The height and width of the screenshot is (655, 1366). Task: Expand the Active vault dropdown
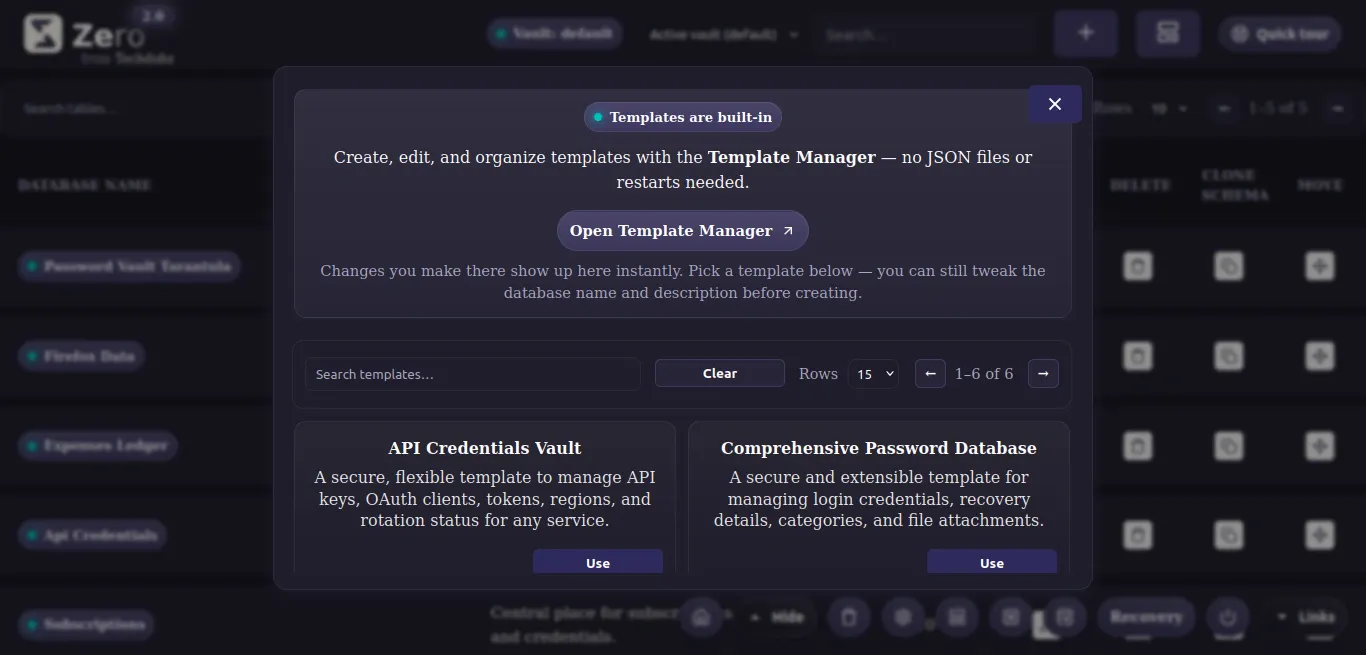[x=724, y=34]
